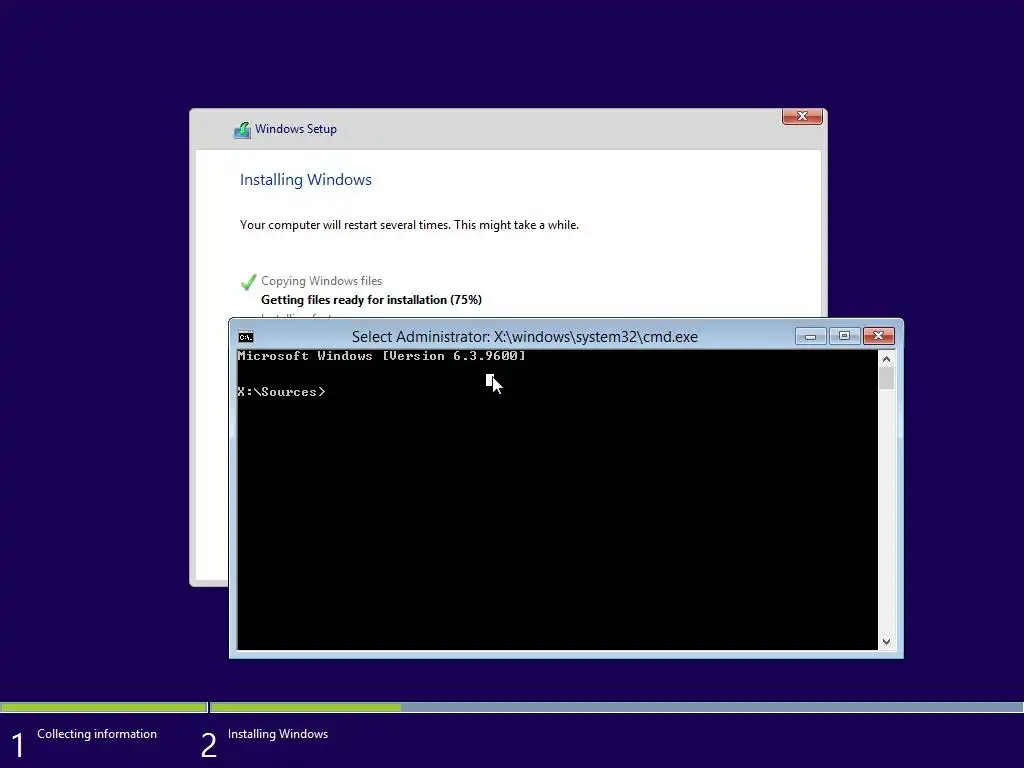Click the 'Collecting information' stage label
Viewport: 1024px width, 768px height.
click(x=97, y=734)
